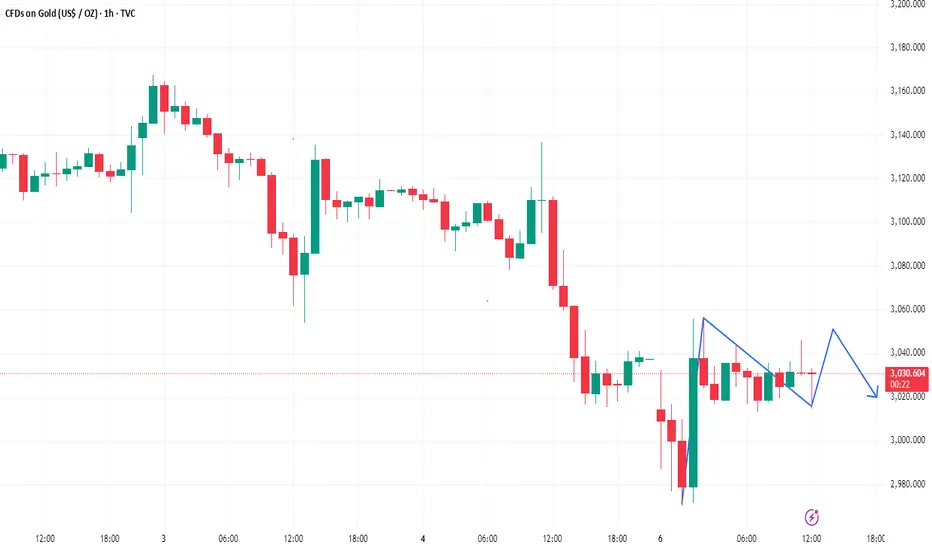Image resolution: width=932 pixels, height=550 pixels.
Task: Select the 3,000.000 price axis label
Action: point(908,440)
